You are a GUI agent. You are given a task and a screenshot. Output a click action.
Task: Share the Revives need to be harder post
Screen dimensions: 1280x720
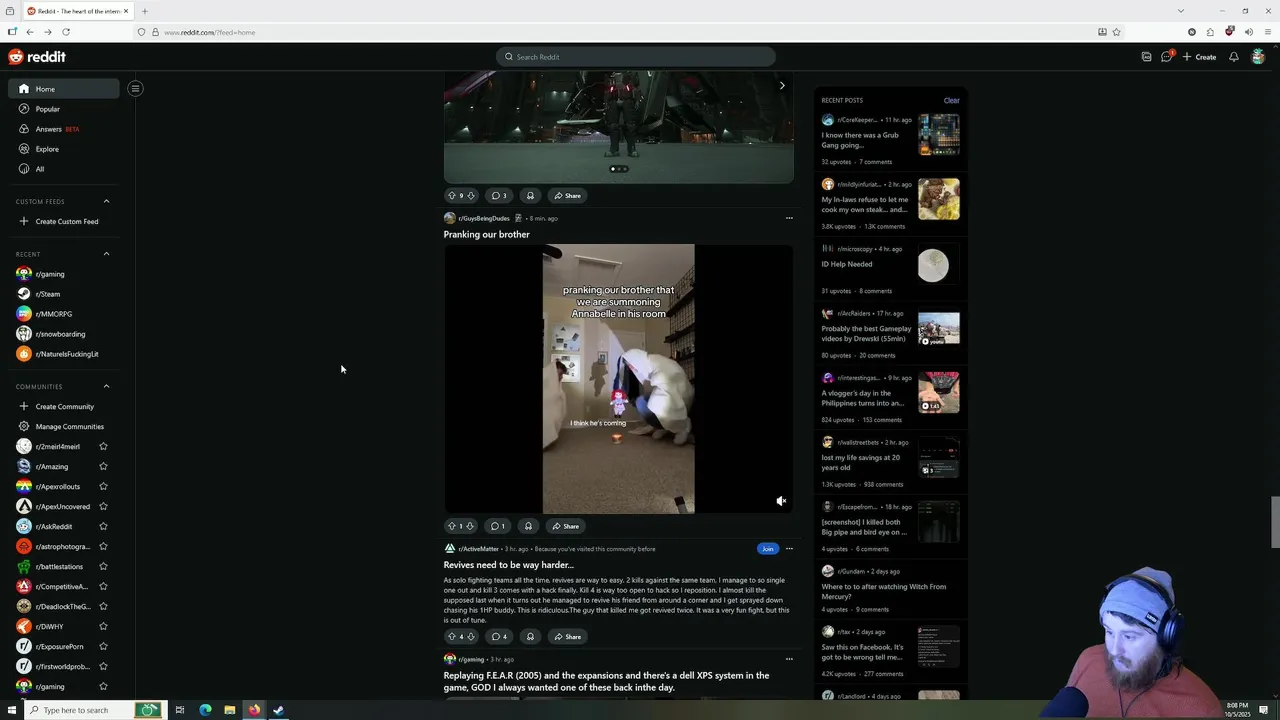(x=567, y=636)
